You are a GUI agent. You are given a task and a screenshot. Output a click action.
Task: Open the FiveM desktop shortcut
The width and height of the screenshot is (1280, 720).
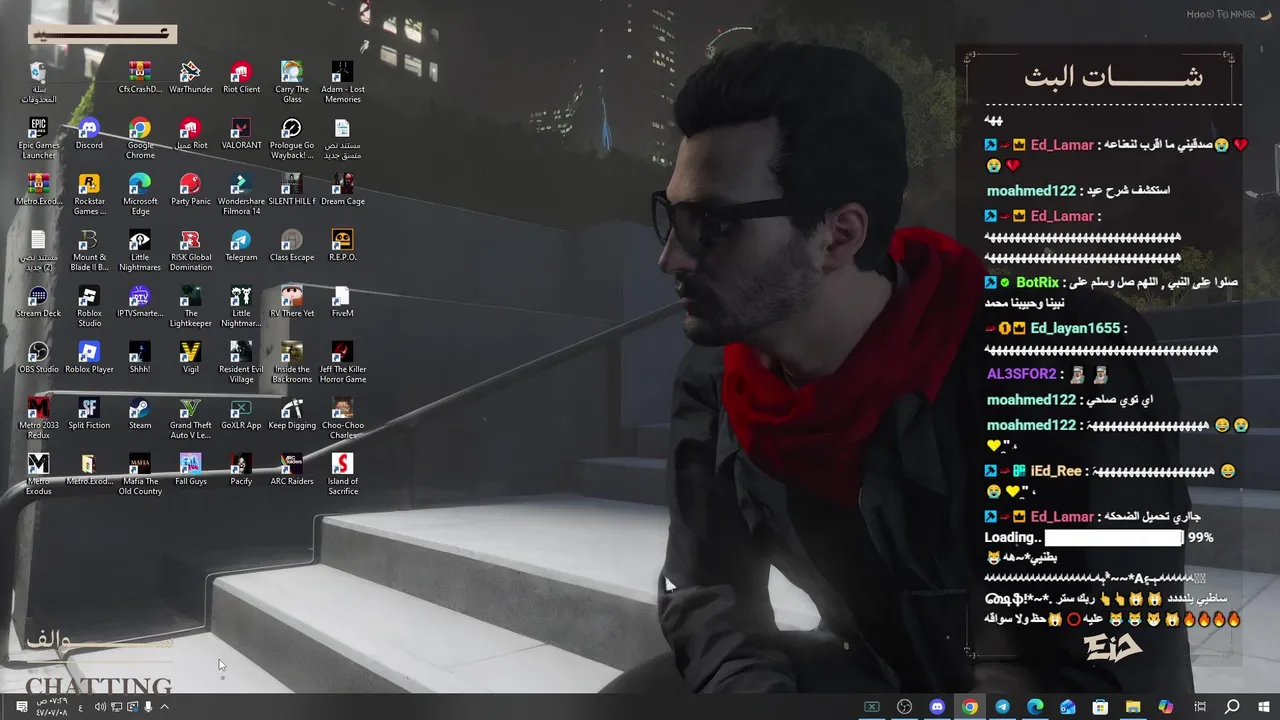tap(342, 301)
